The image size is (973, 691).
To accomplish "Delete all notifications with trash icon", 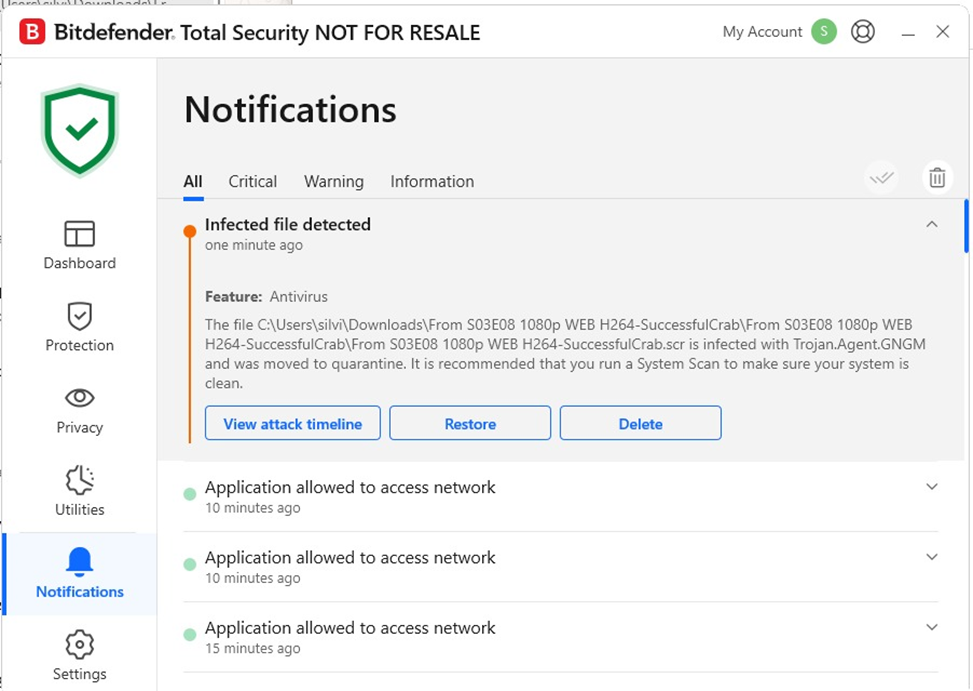I will (937, 178).
